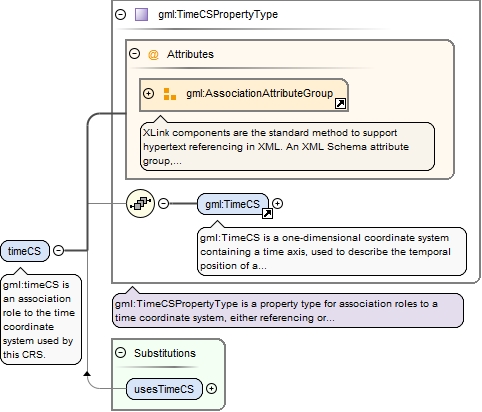Image resolution: width=482 pixels, height=412 pixels.
Task: Collapse the sequence compositor minus toggle
Action: tap(163, 203)
